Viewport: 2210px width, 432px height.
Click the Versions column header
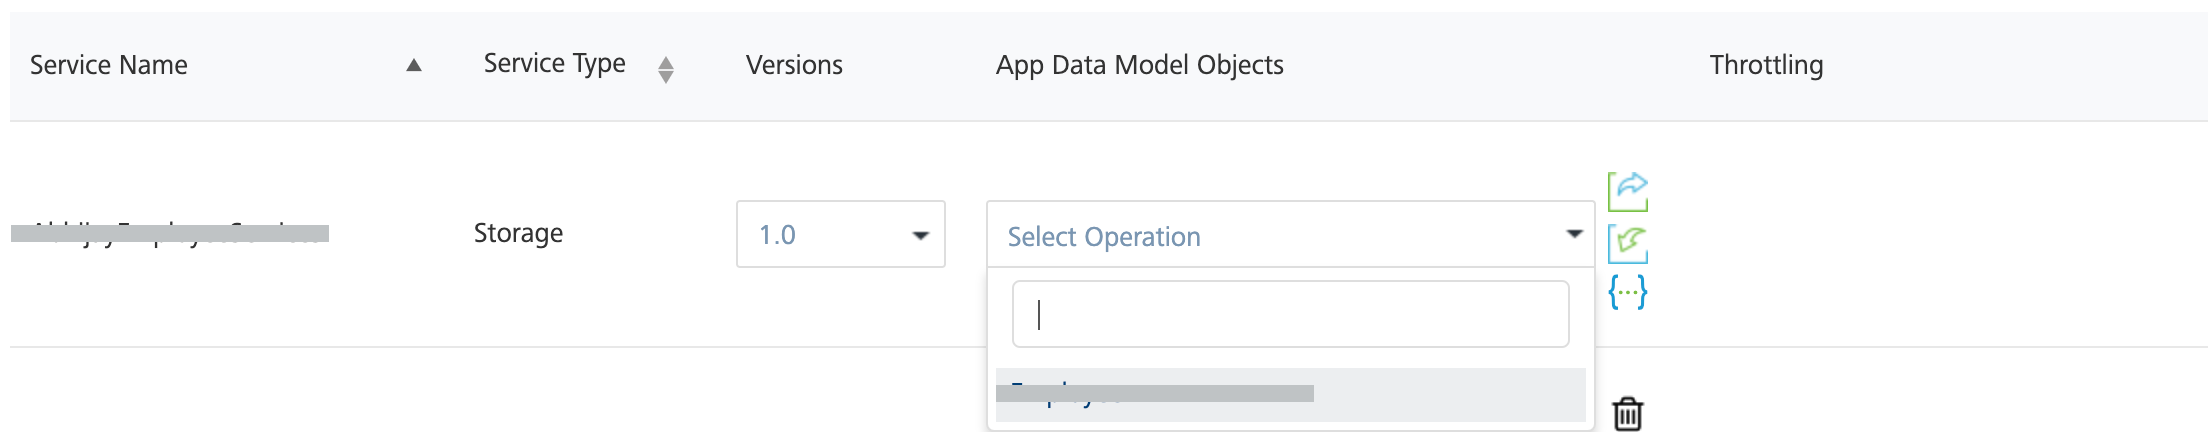[x=794, y=66]
